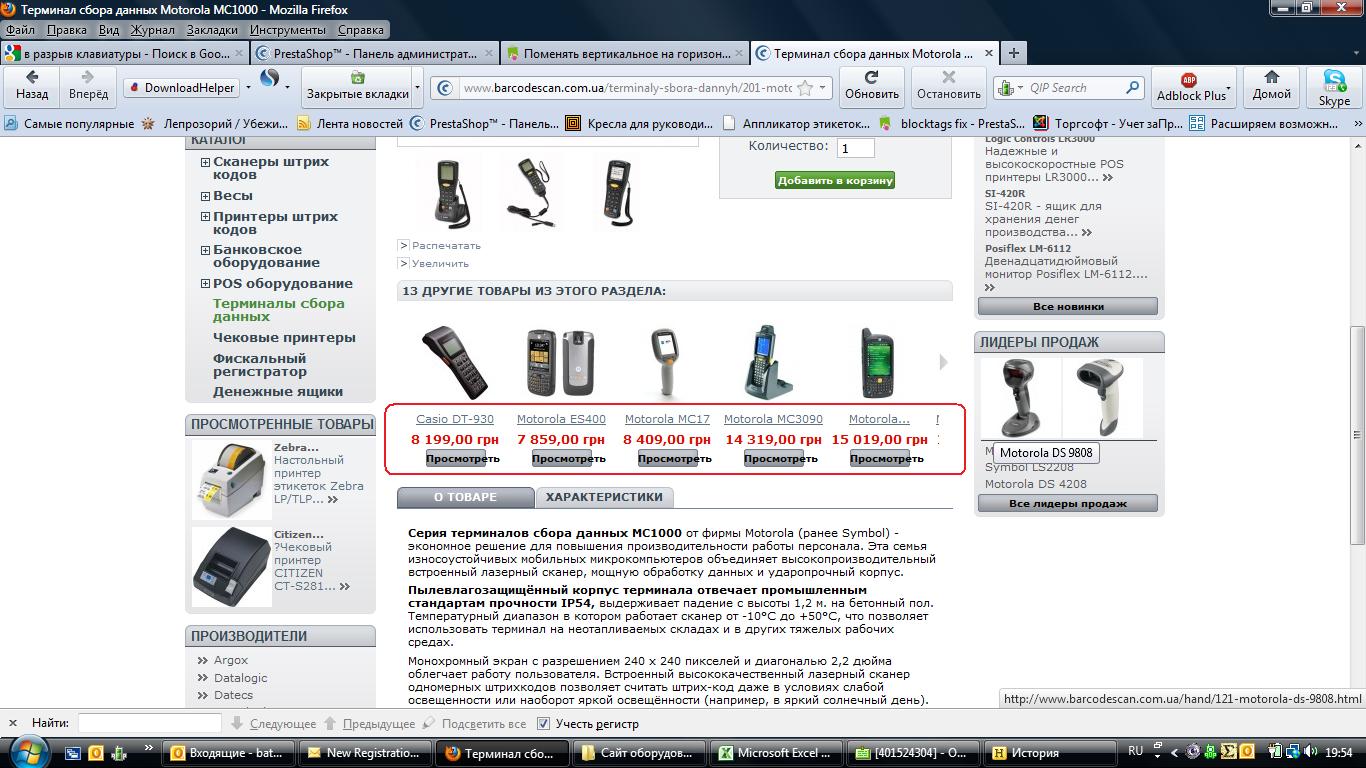This screenshot has width=1366, height=768.
Task: Open the Закрытые вкладки closed tabs button
Action: click(x=357, y=86)
